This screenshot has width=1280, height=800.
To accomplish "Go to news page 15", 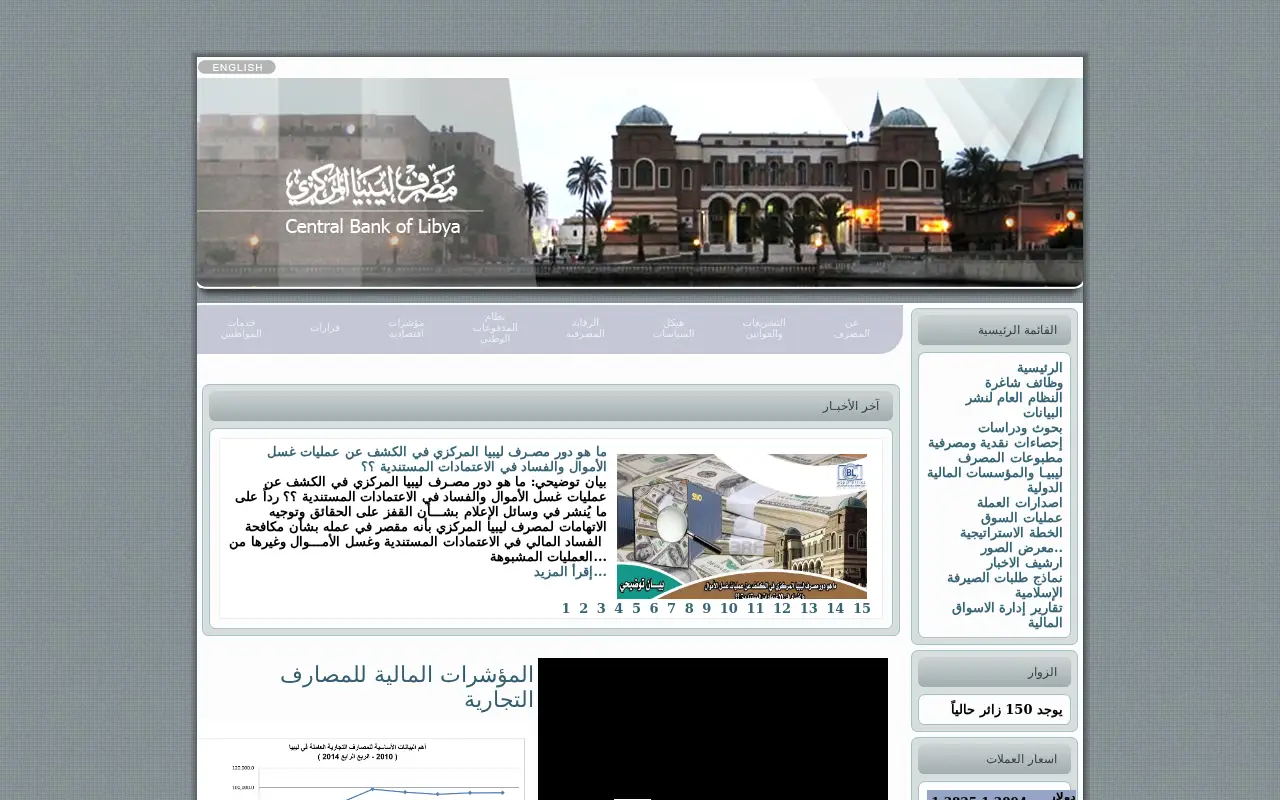I will pyautogui.click(x=862, y=608).
